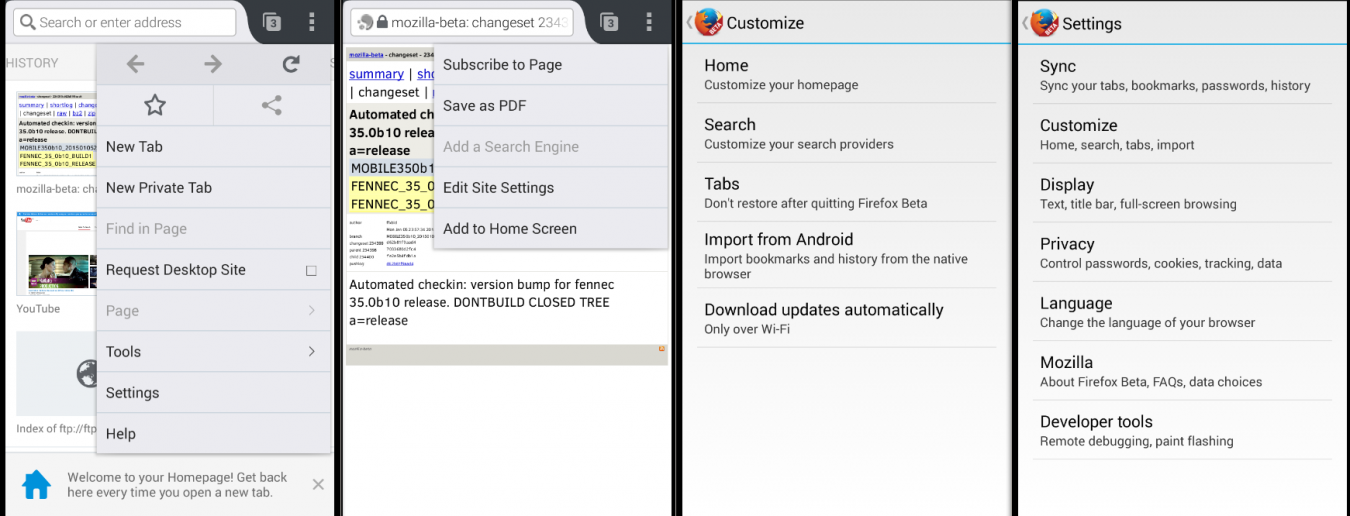Open Settings from the browser menu
The width and height of the screenshot is (1350, 516).
pyautogui.click(x=214, y=393)
